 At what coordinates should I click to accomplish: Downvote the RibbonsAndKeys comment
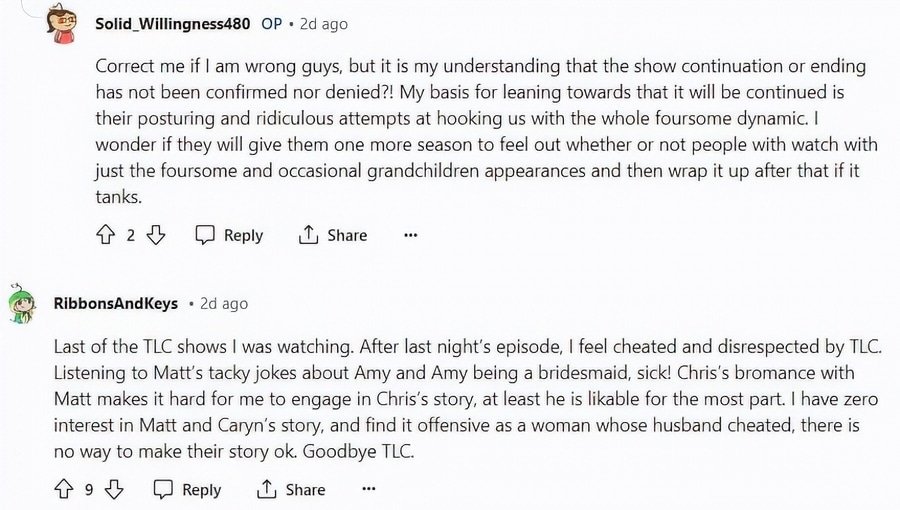click(x=114, y=489)
